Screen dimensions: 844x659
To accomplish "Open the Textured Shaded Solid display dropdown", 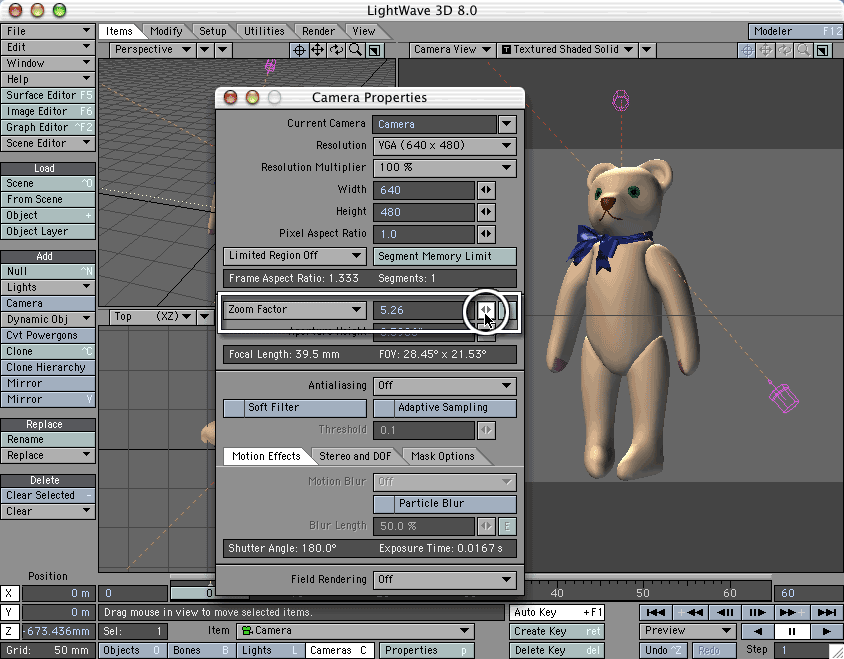I will coord(568,50).
